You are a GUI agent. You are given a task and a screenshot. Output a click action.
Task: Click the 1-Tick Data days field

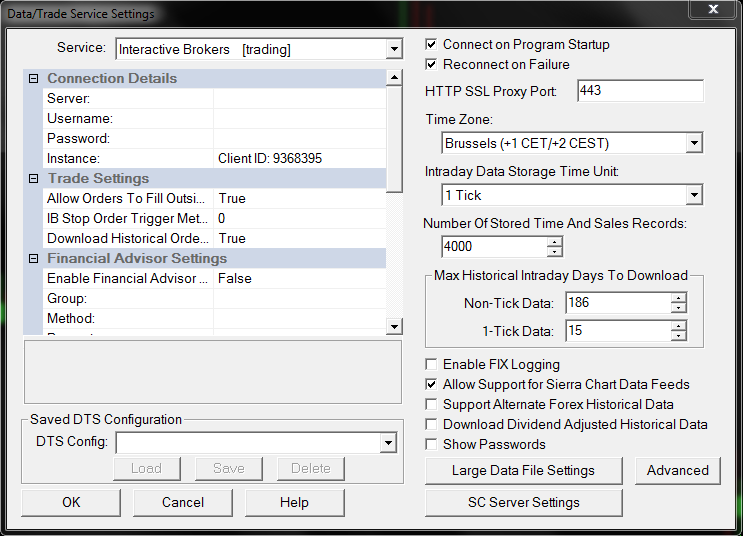pos(618,331)
